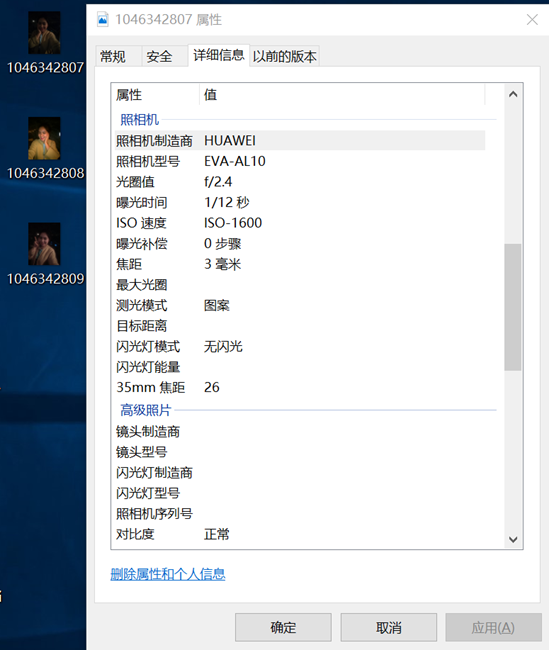Screen dimensions: 549x650
Task: Select the 镜头制造商 row
Action: [300, 432]
